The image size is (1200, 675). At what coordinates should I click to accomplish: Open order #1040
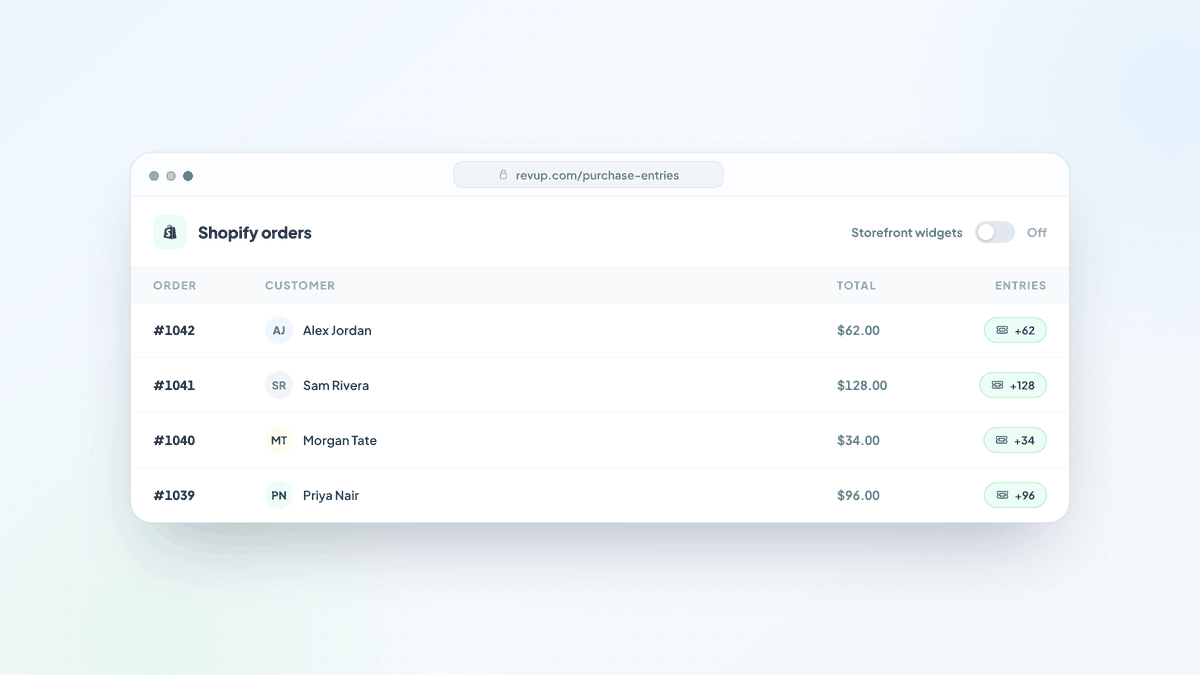174,440
